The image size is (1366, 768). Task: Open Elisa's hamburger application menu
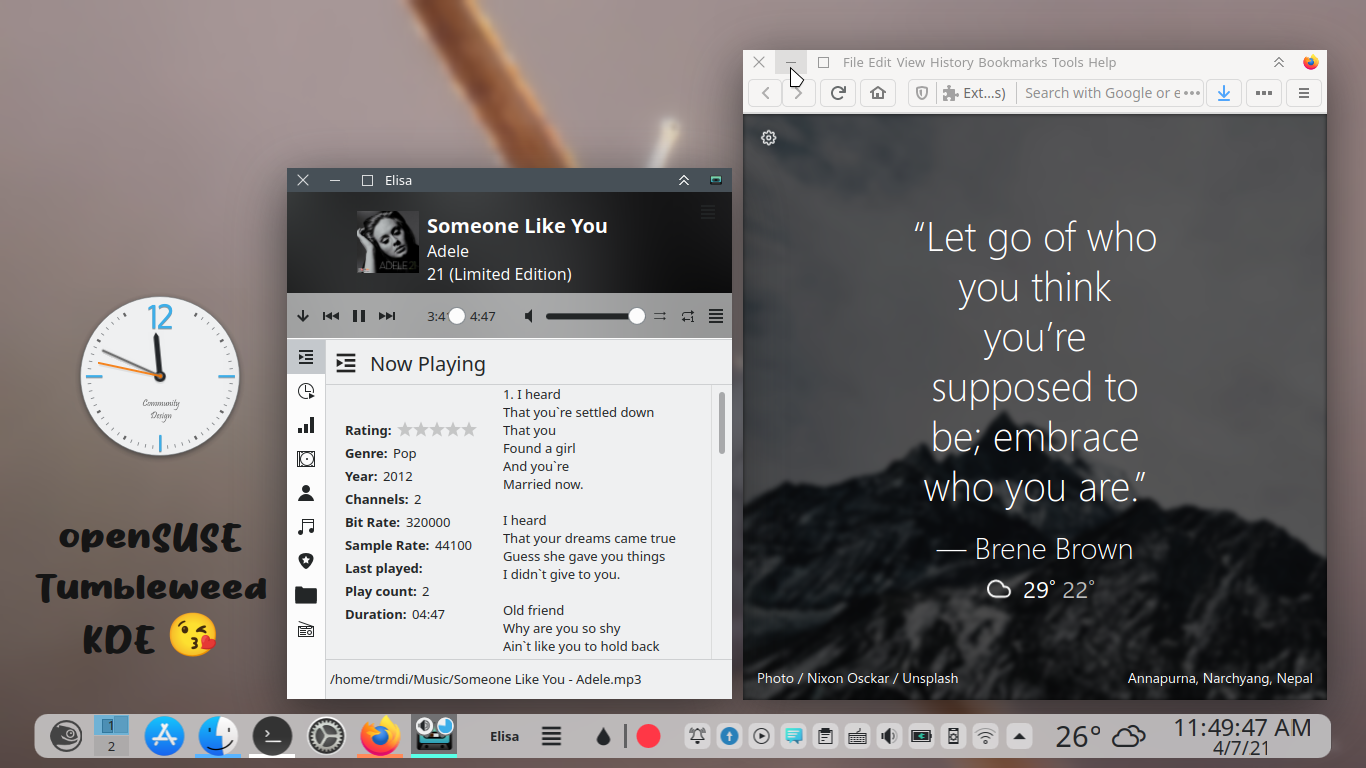point(716,316)
